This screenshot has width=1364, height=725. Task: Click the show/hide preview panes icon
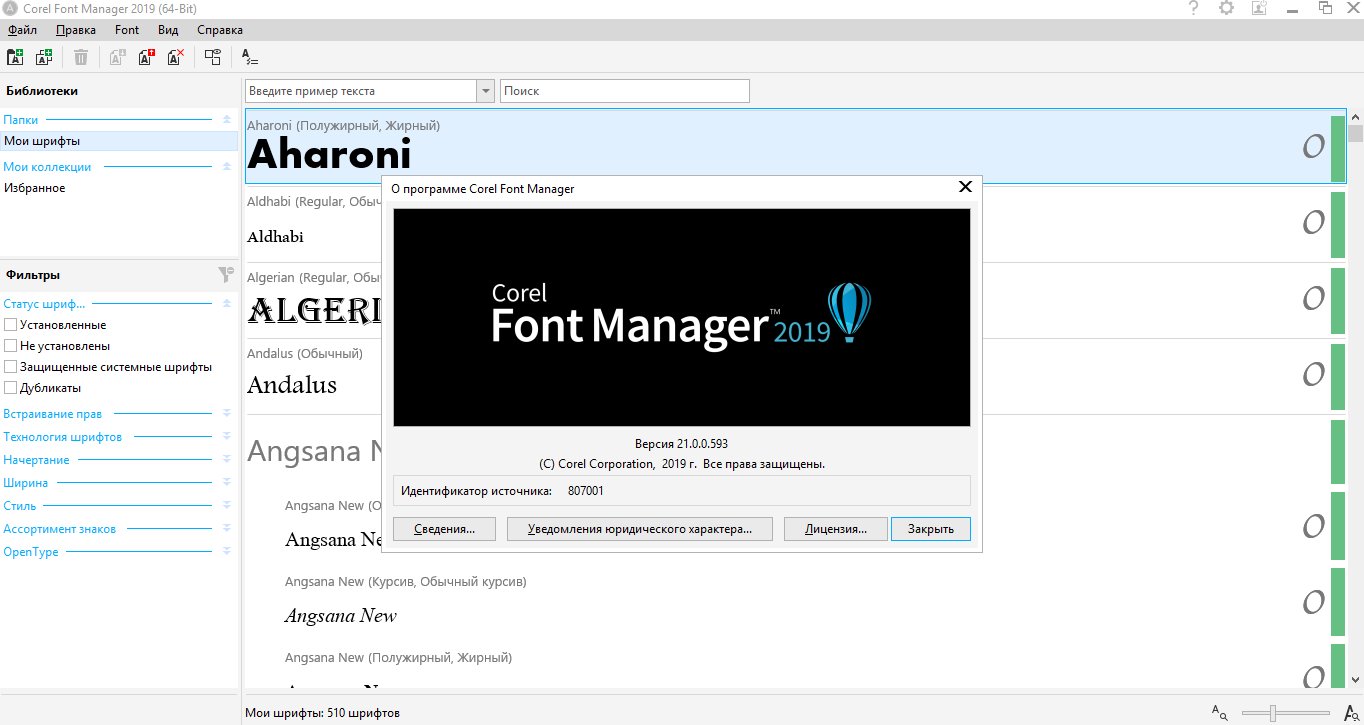(x=212, y=57)
